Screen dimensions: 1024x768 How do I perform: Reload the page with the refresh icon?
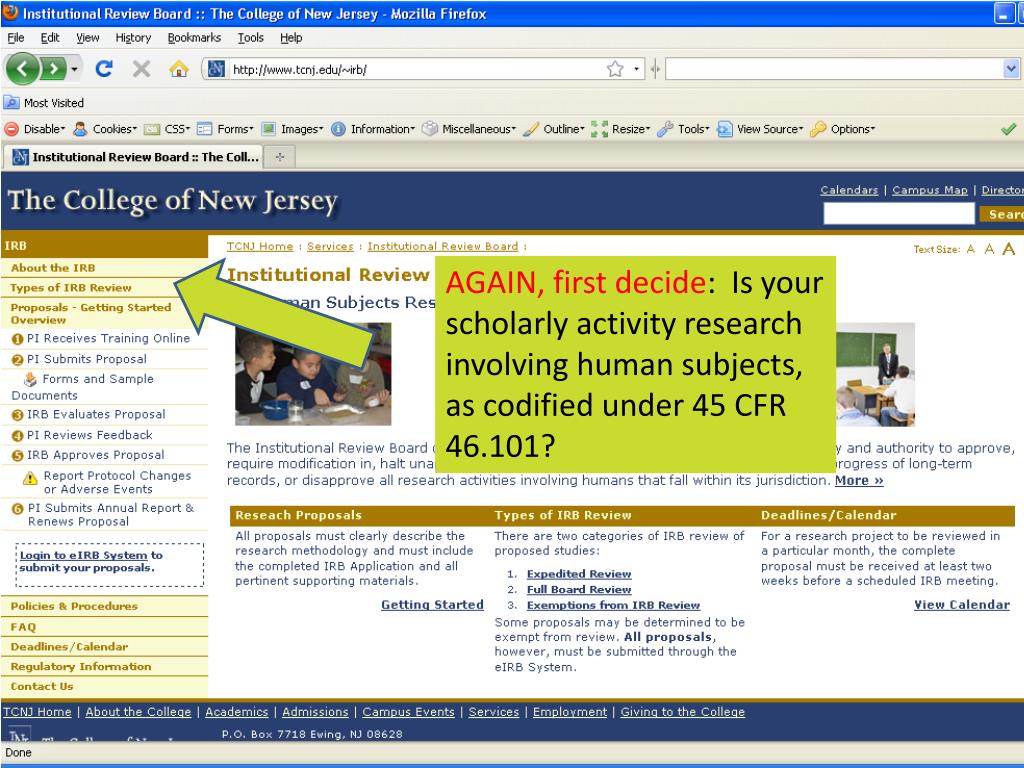click(104, 69)
